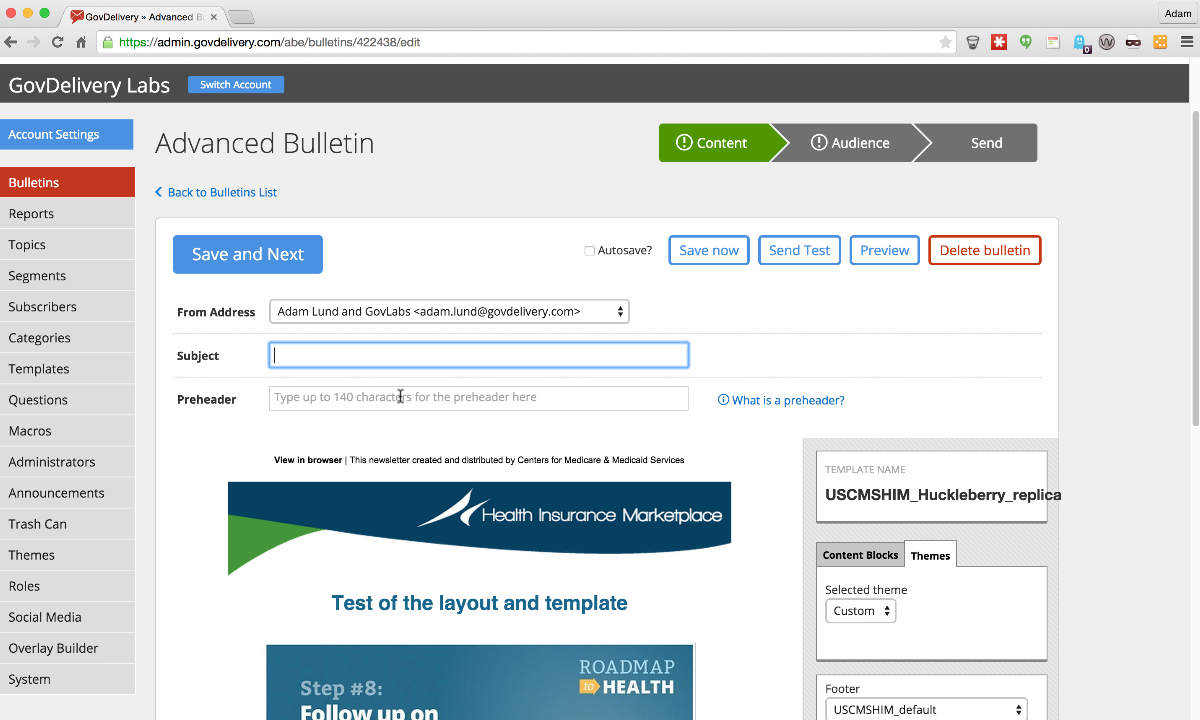Open the From Address dropdown
Image resolution: width=1200 pixels, height=720 pixels.
(x=449, y=311)
